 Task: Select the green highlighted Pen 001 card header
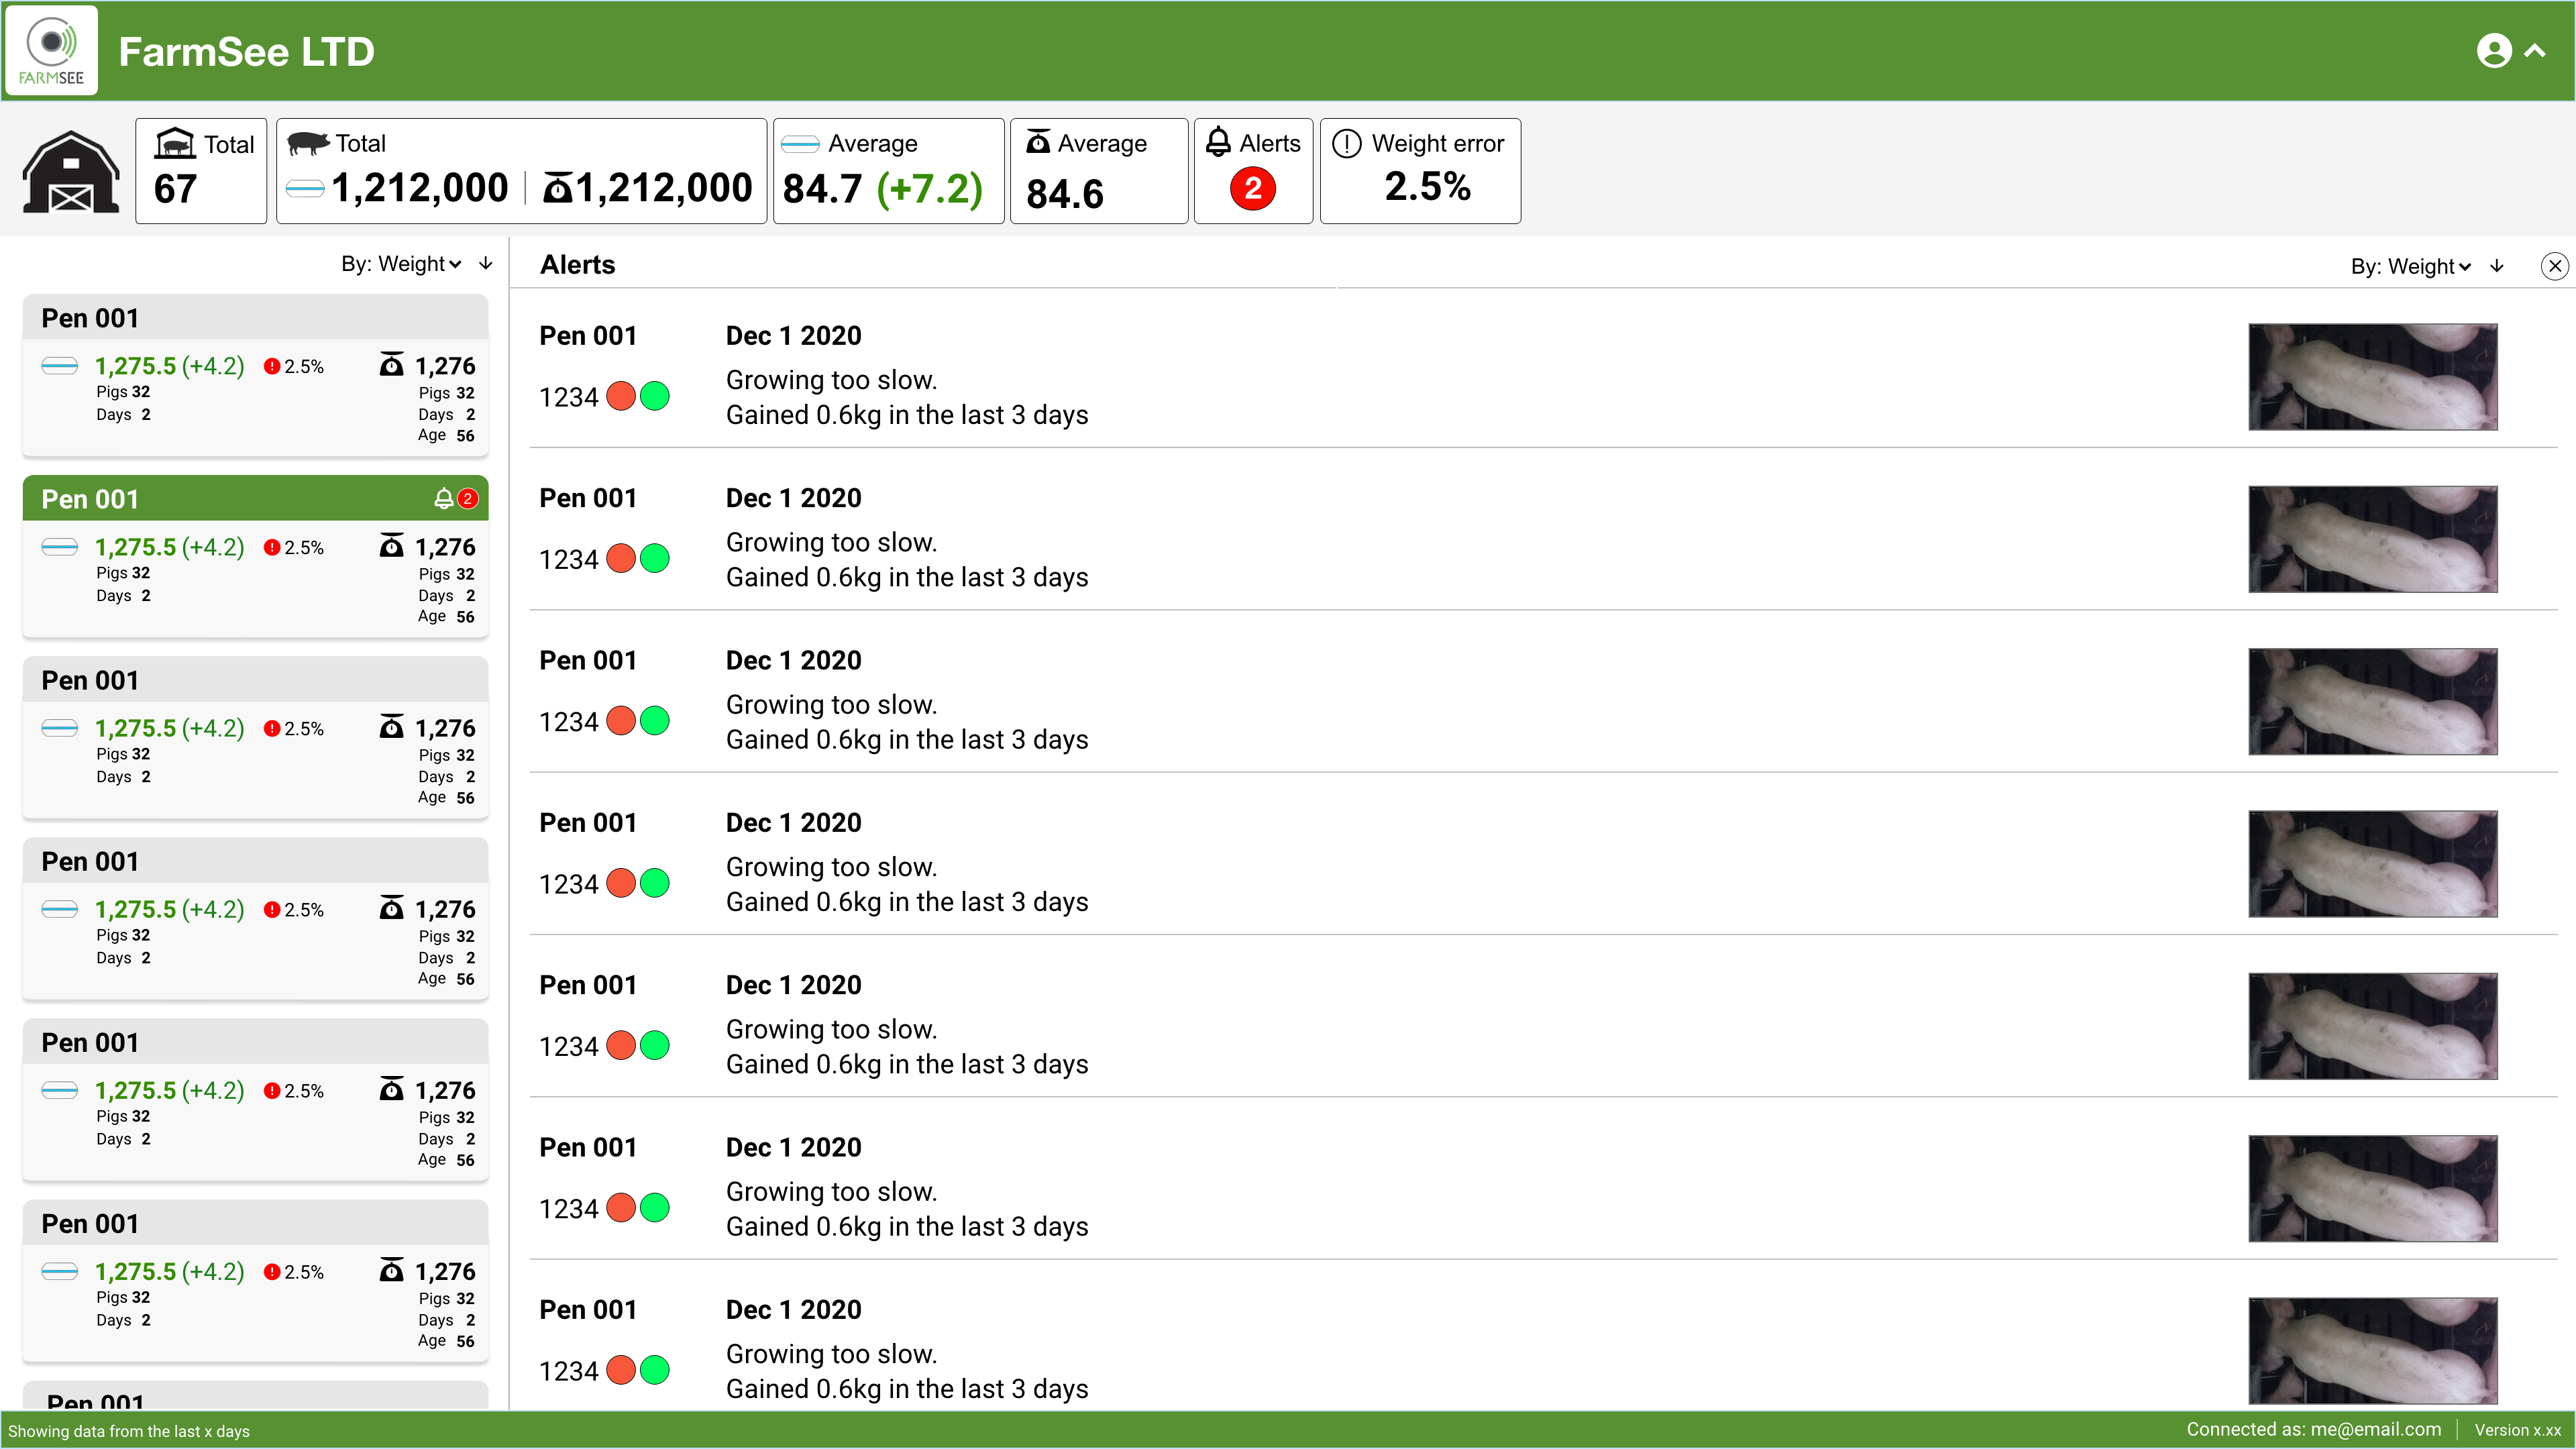[255, 498]
